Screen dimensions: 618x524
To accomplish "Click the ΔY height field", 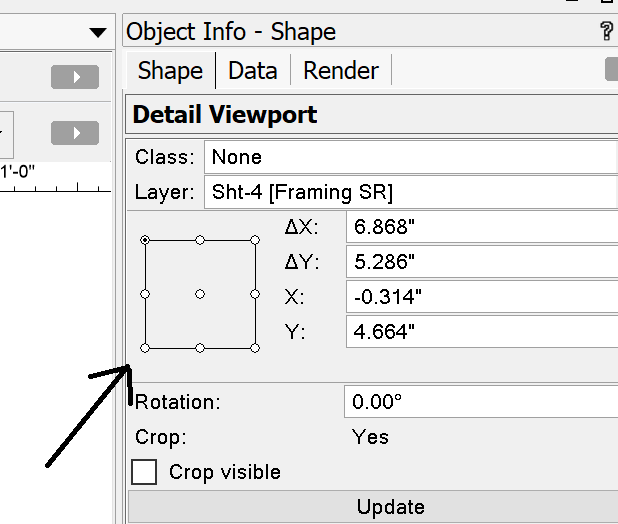I will pyautogui.click(x=480, y=262).
